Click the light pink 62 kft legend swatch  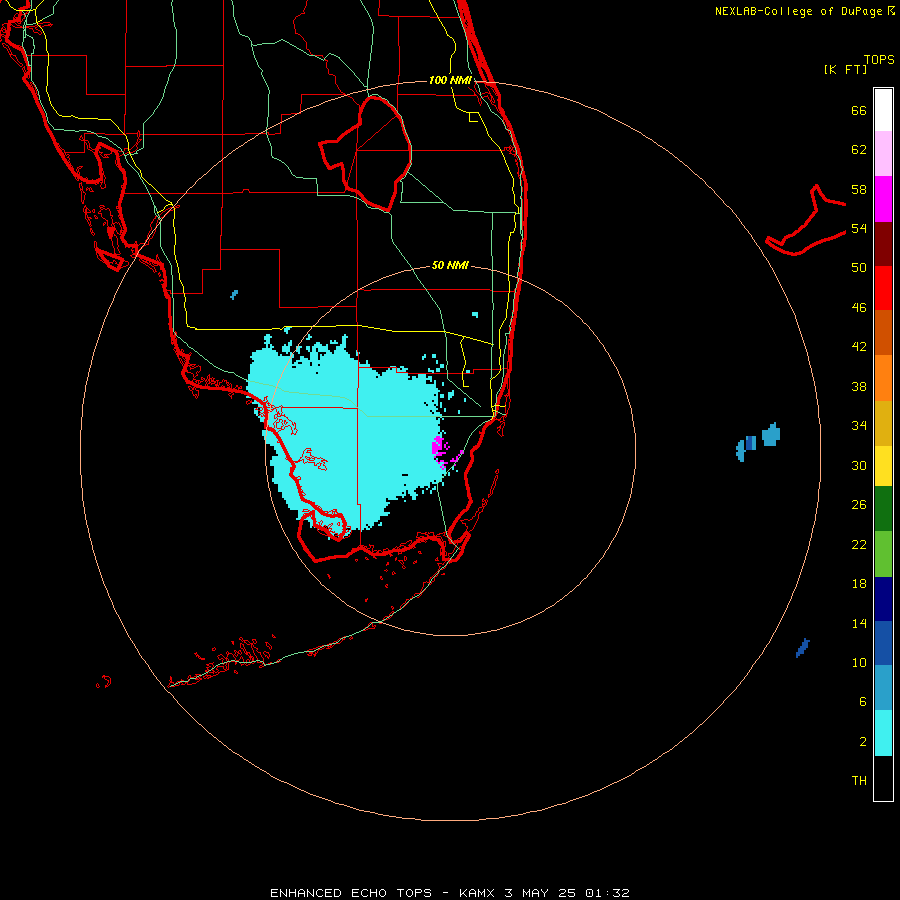pyautogui.click(x=883, y=154)
